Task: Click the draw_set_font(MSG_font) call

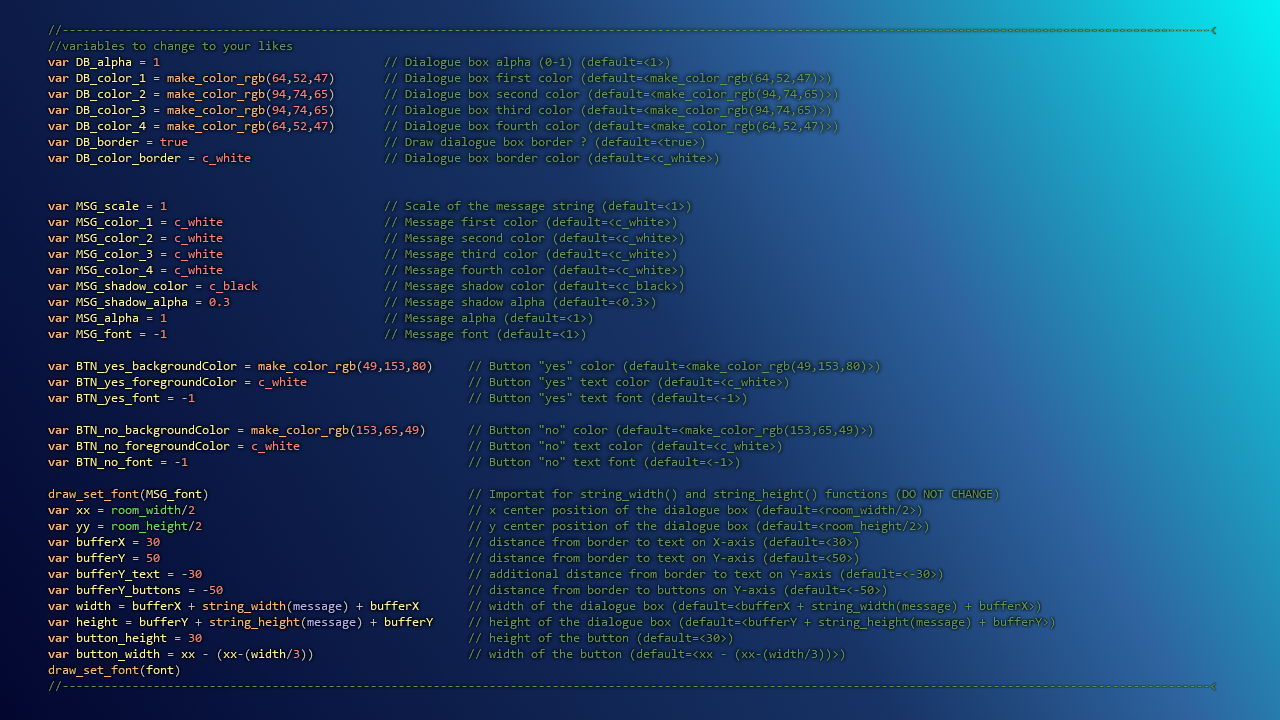Action: coord(128,494)
